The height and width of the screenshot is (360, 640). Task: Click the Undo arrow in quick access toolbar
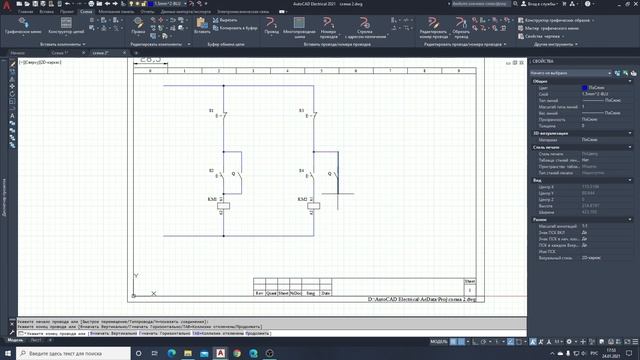67,4
